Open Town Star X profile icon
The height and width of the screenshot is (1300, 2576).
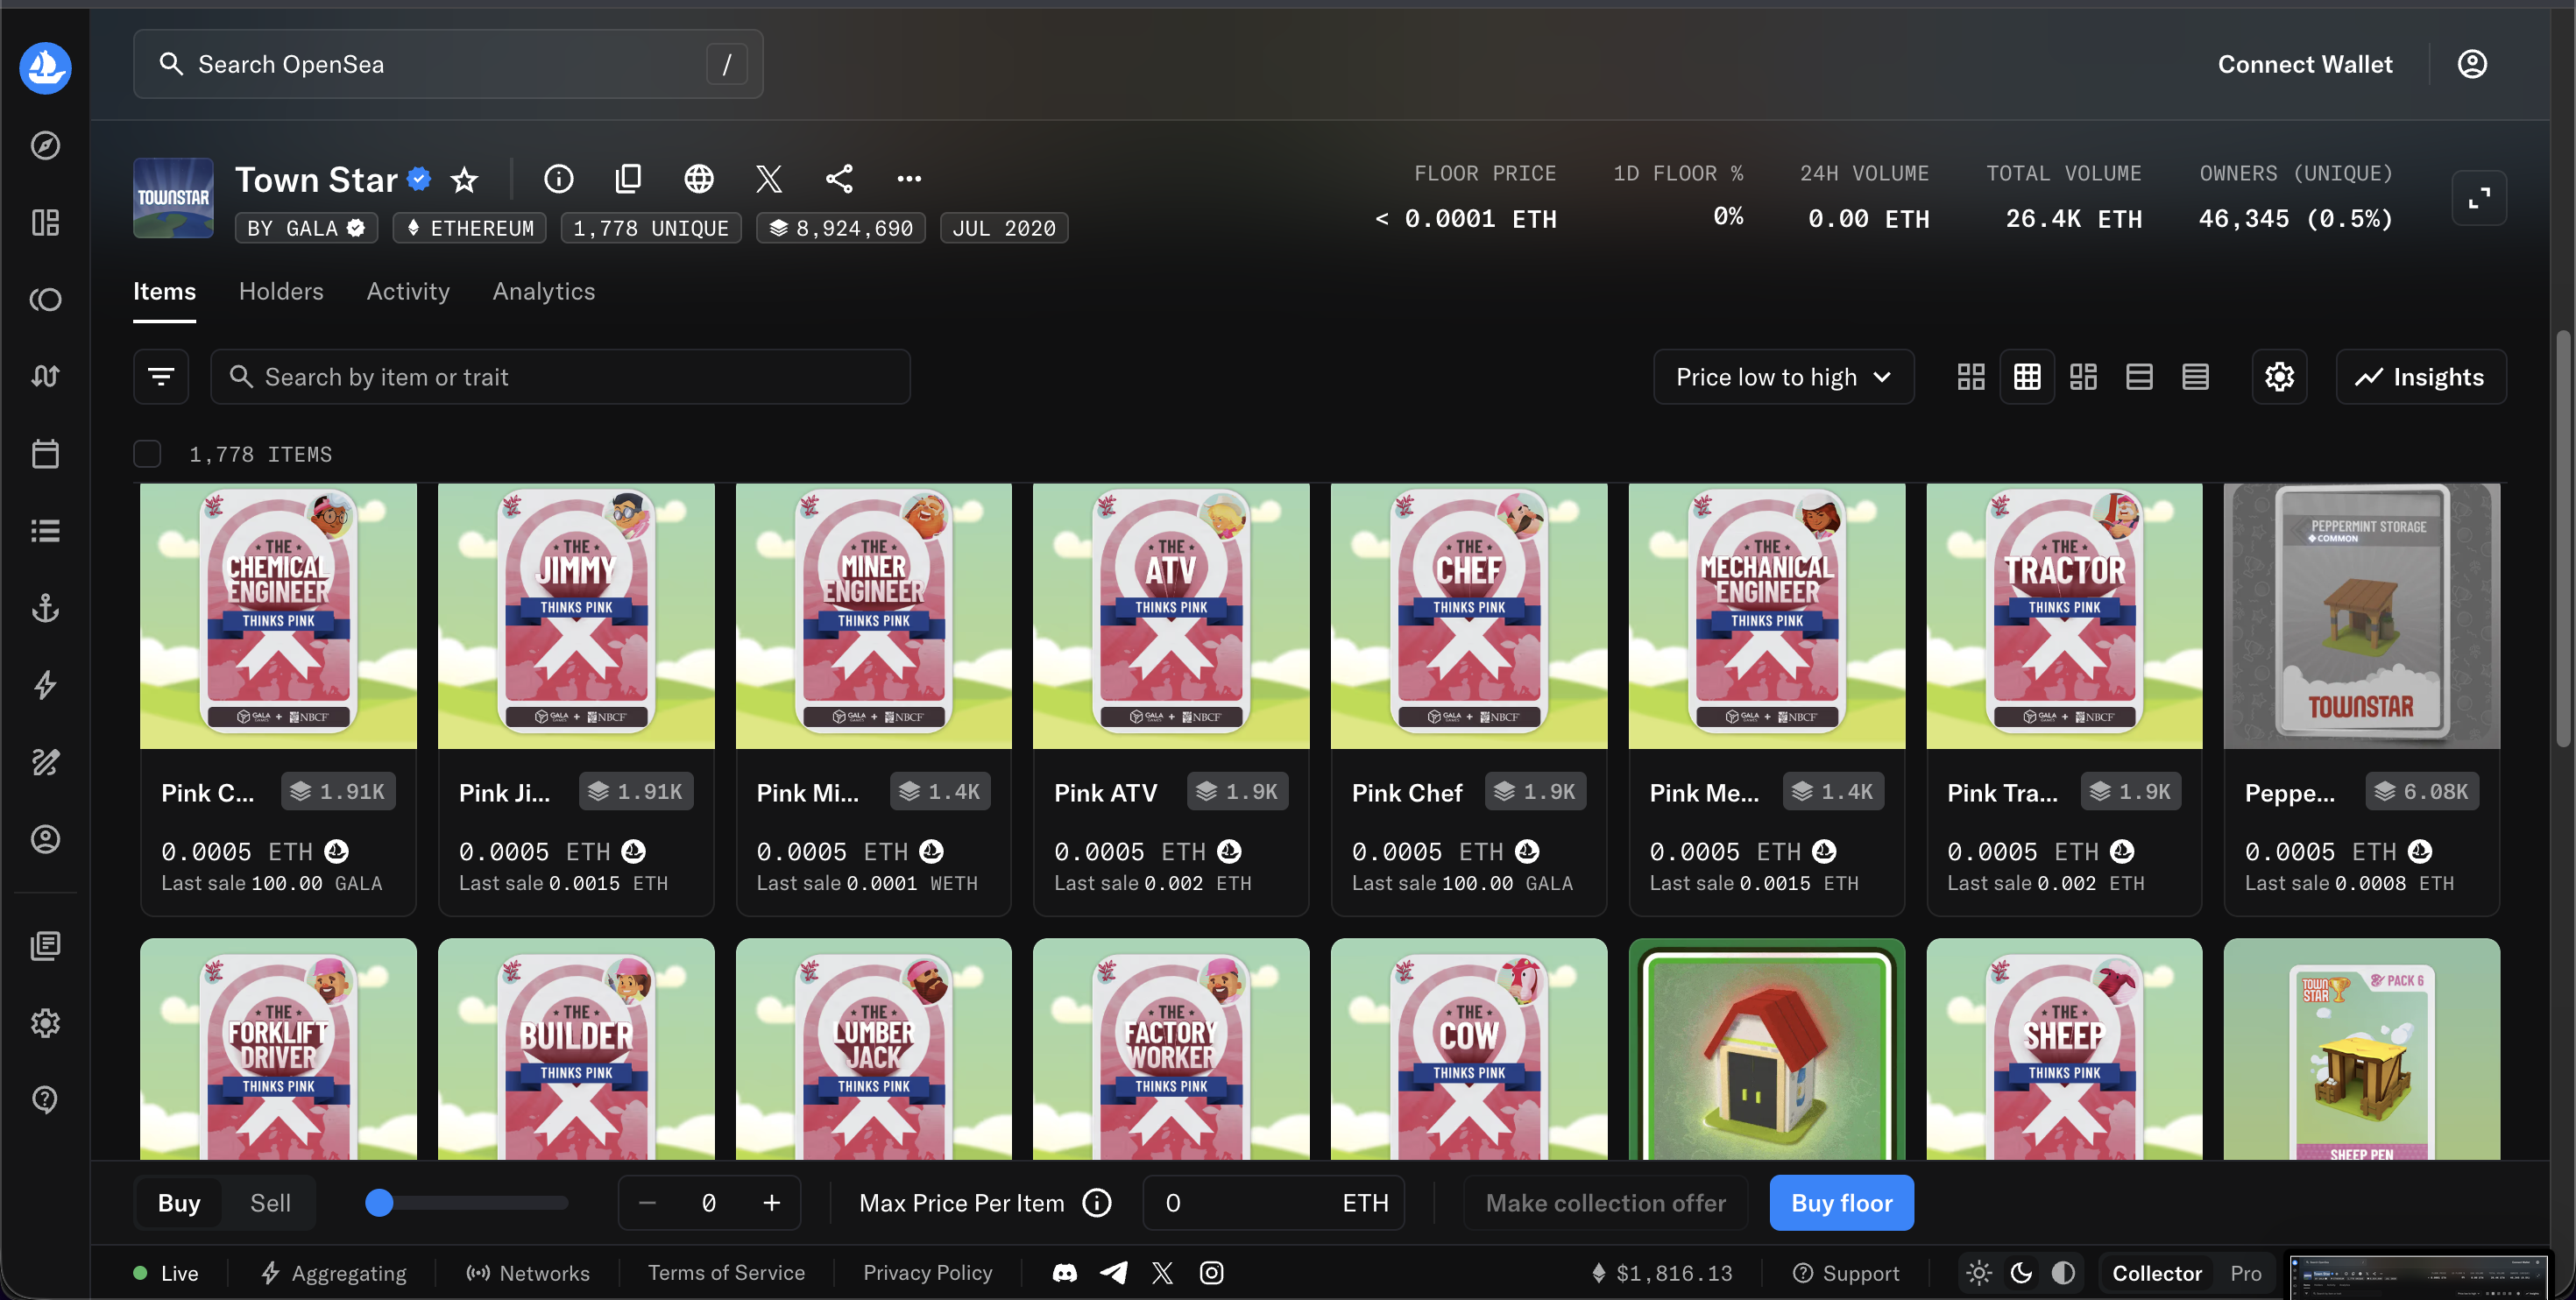tap(768, 179)
